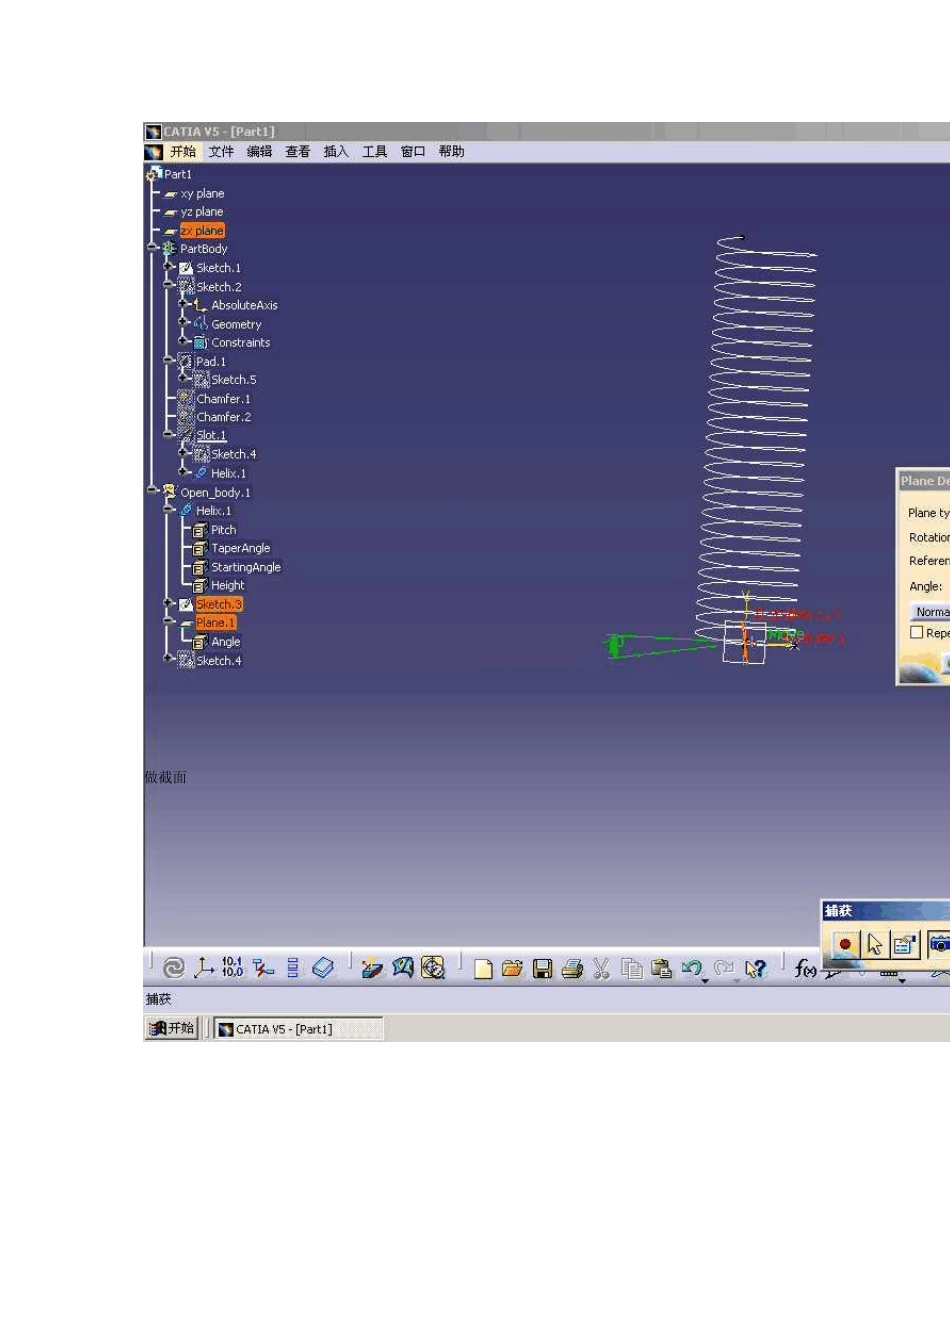Collapse the Open_body.1 tree node
The image size is (950, 1344).
click(x=153, y=491)
